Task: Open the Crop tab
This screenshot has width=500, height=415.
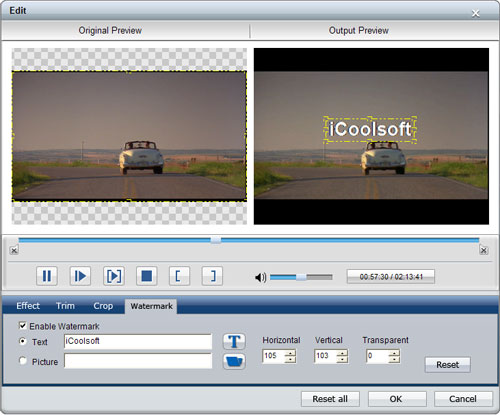Action: click(103, 306)
